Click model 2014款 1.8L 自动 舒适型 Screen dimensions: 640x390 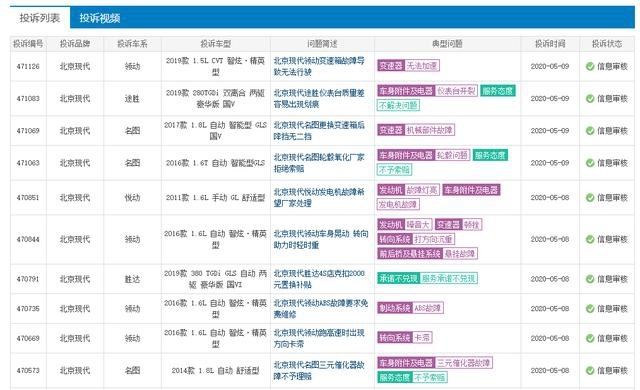216,370
